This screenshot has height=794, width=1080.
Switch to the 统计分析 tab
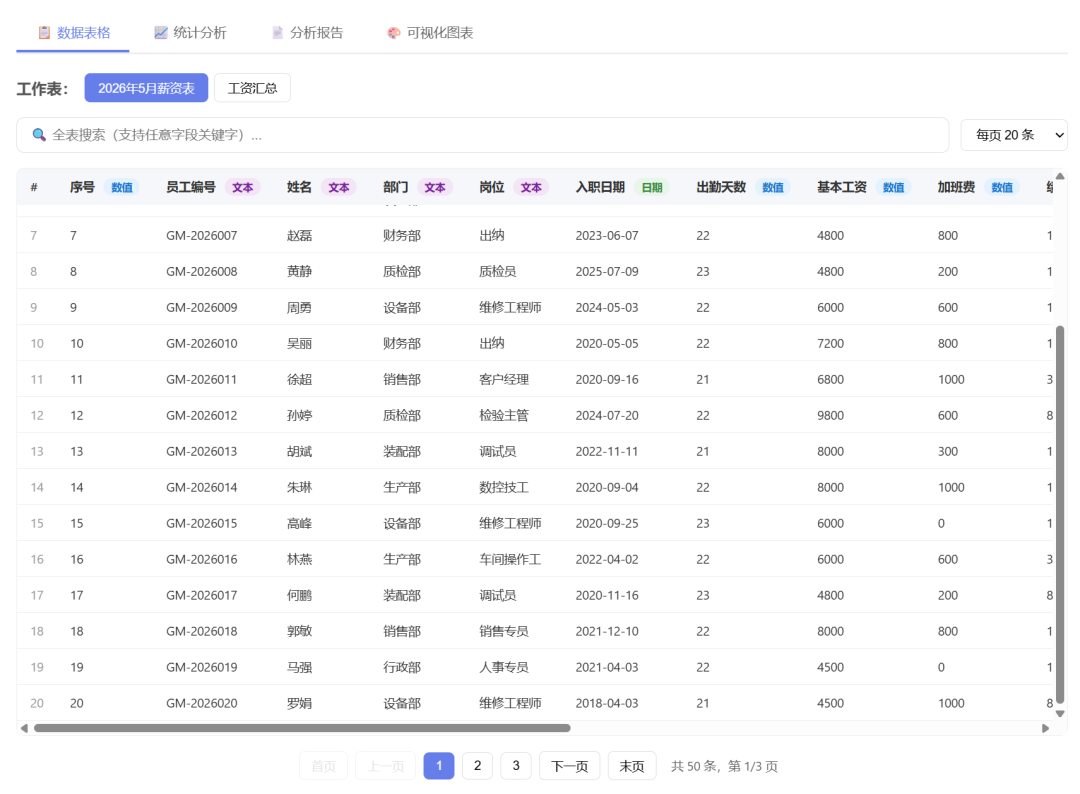tap(190, 32)
